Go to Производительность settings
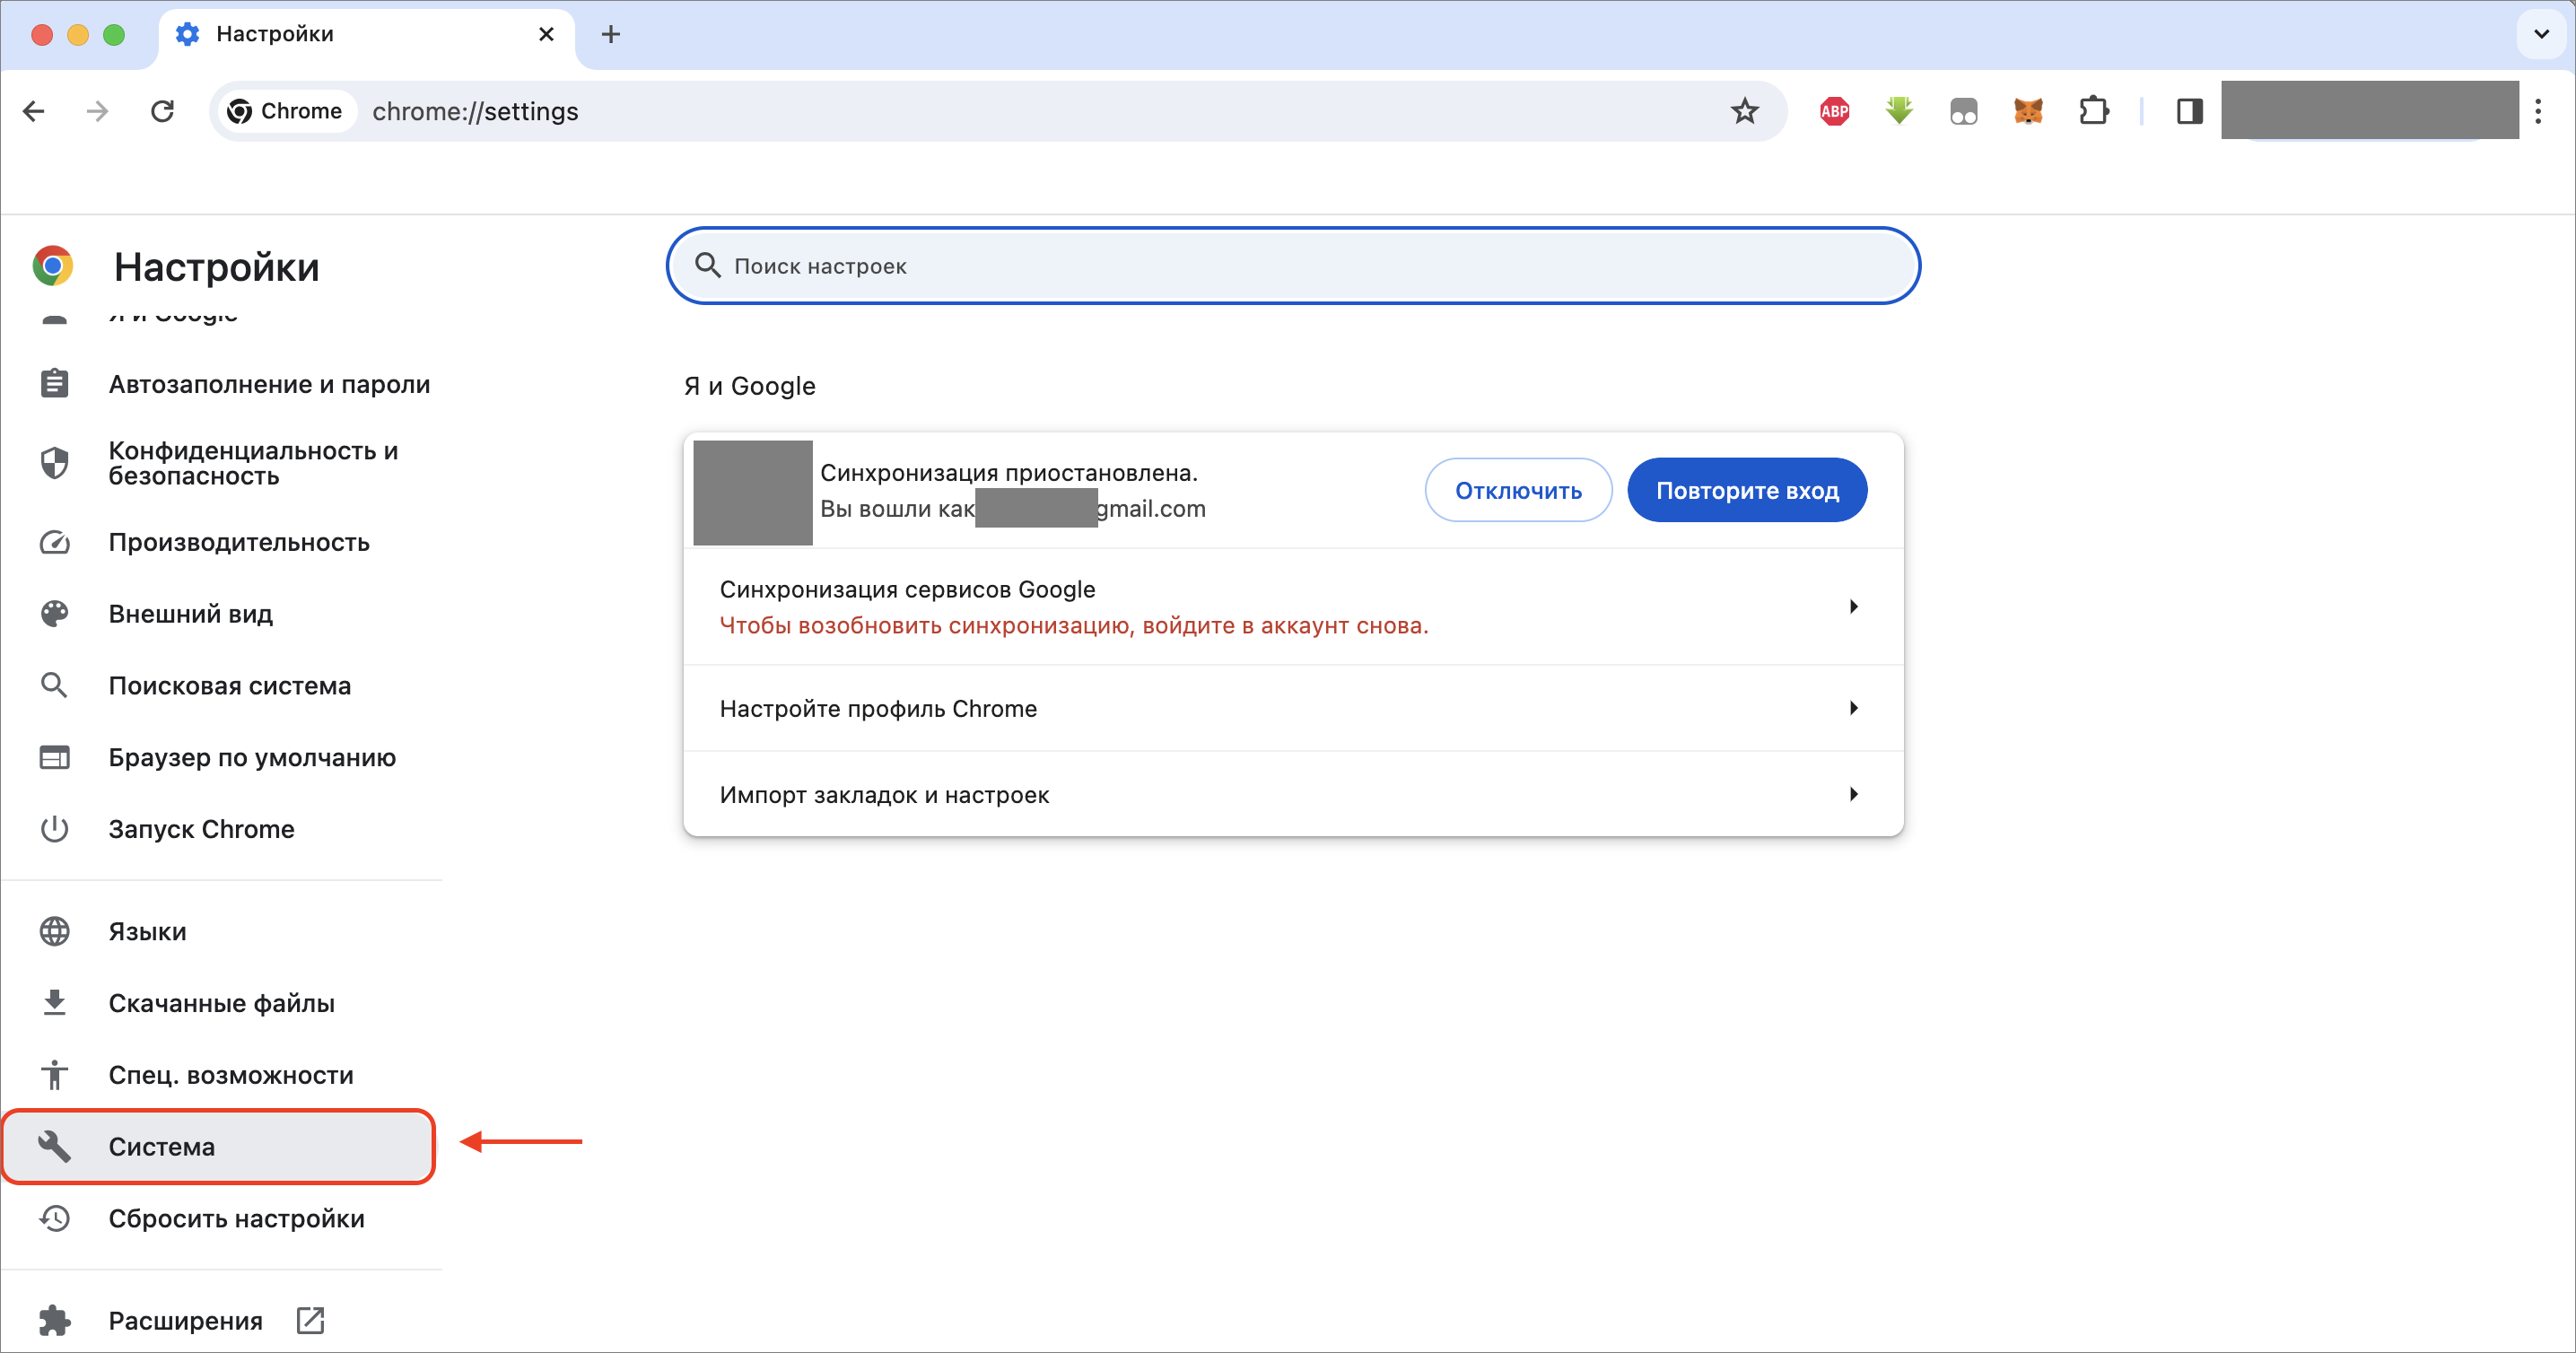 coord(219,542)
